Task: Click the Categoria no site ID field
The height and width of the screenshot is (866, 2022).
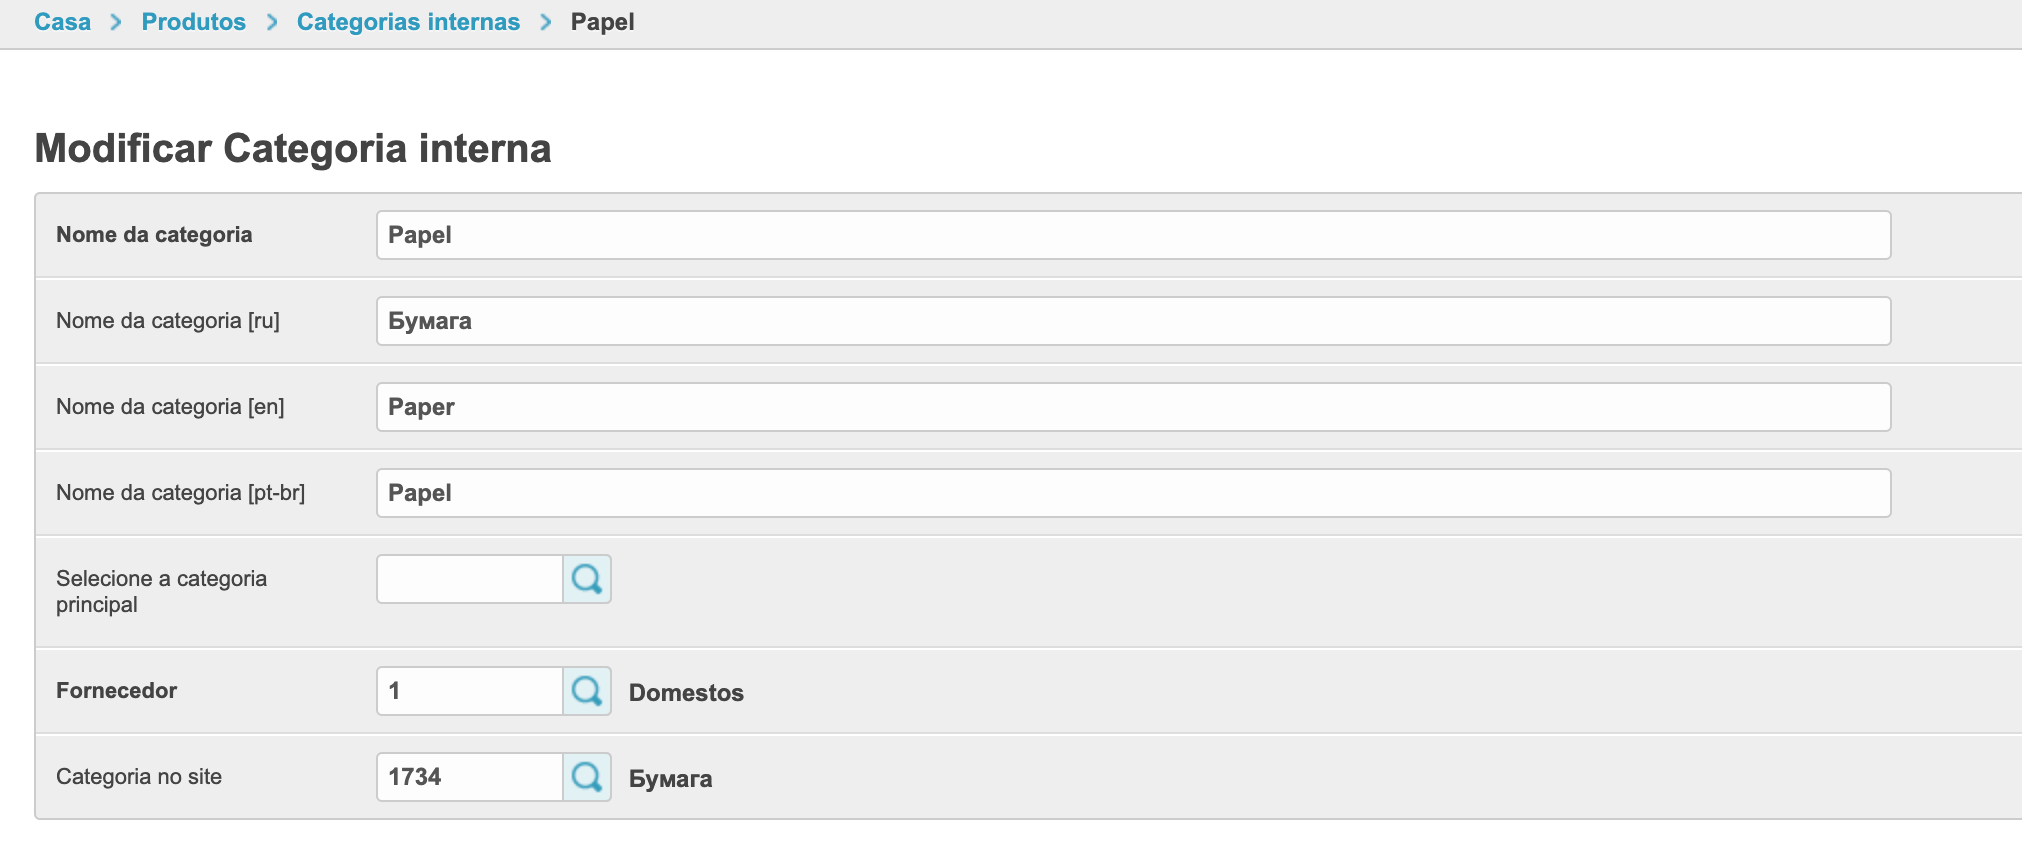Action: click(469, 777)
